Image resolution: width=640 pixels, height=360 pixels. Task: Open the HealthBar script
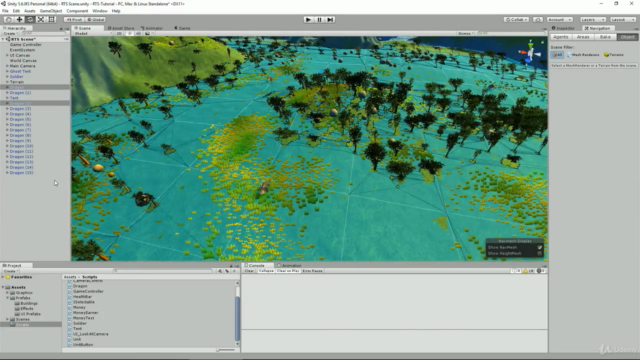click(x=82, y=297)
